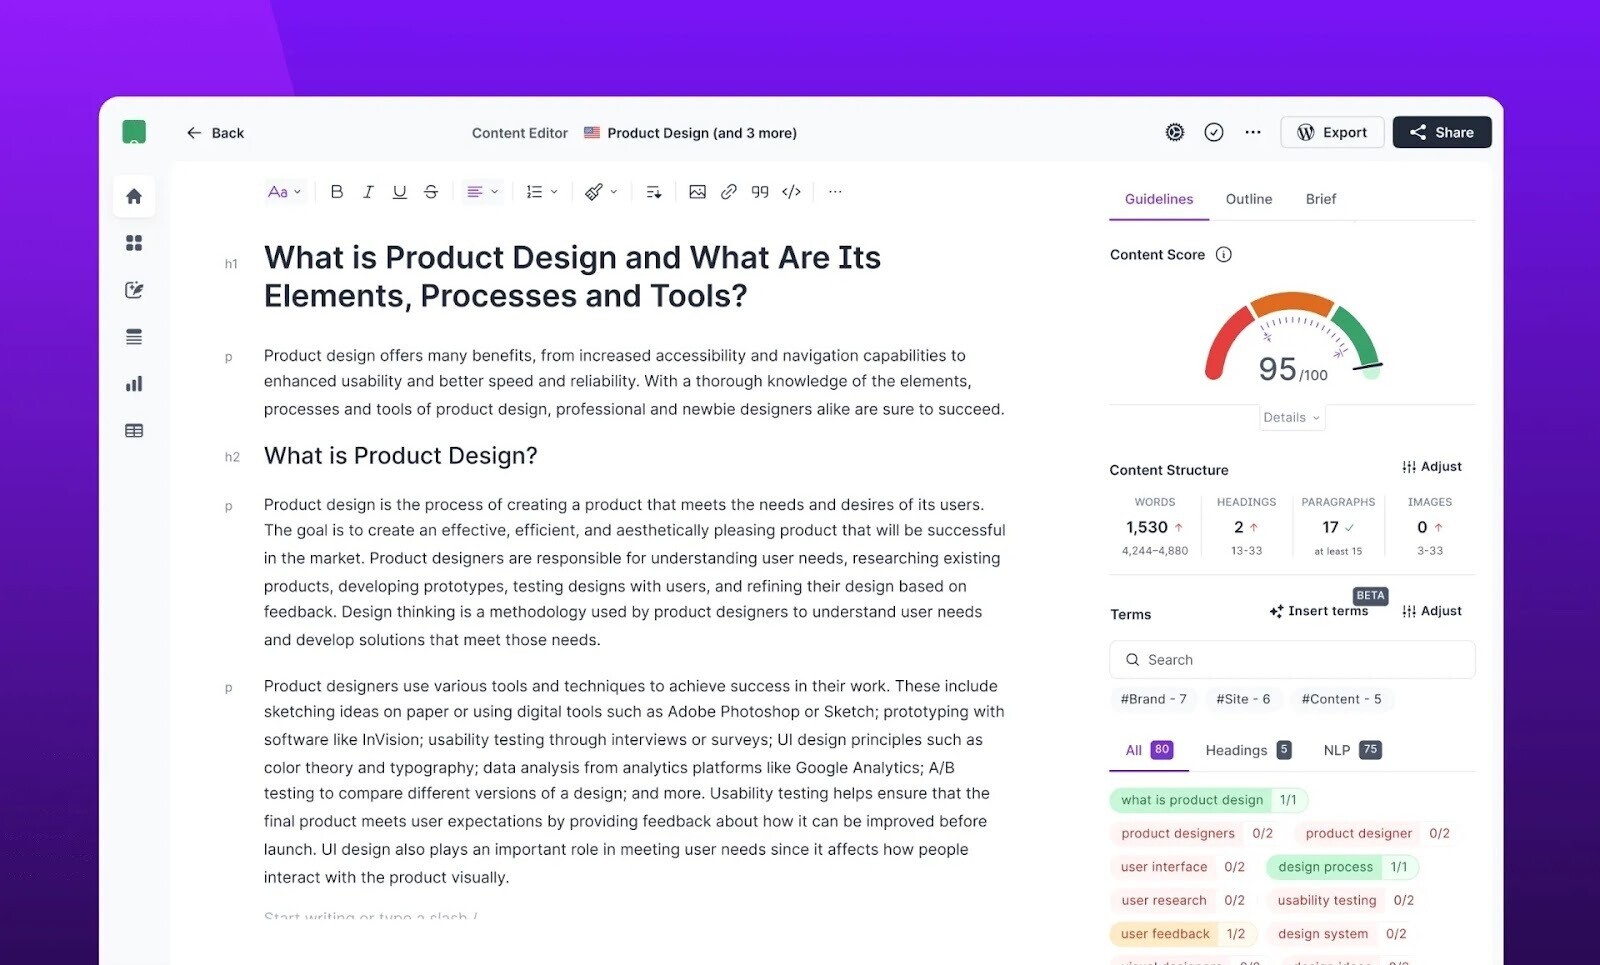Export the document to WordPress
The image size is (1600, 965).
[x=1332, y=131]
